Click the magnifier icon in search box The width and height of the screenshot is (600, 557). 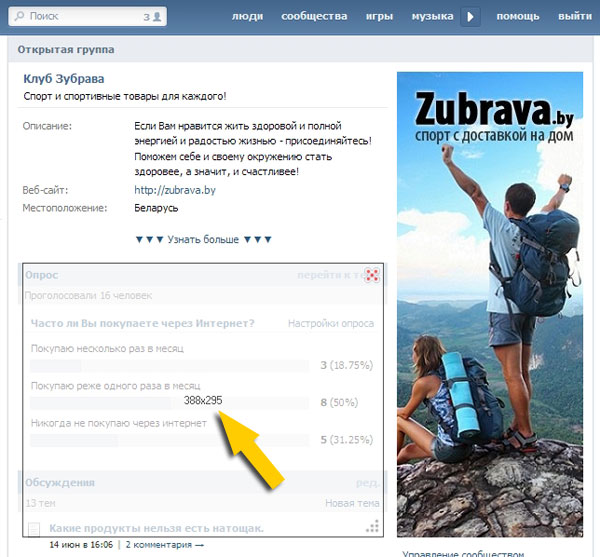pos(19,17)
